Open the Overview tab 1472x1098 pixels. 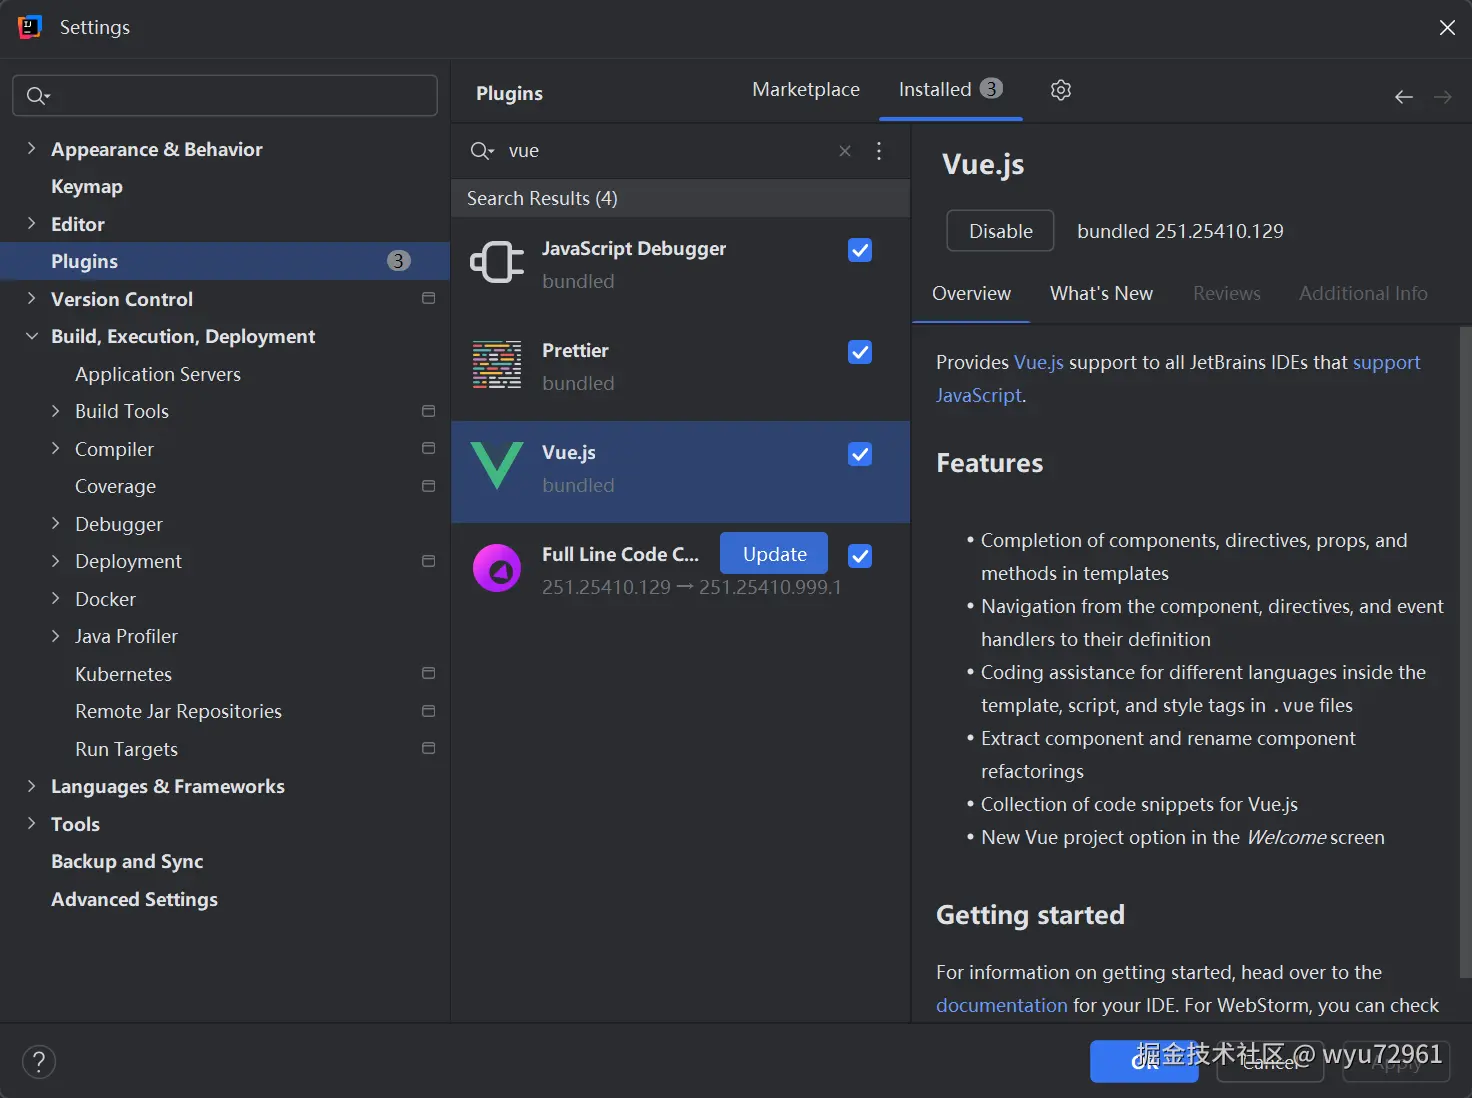(971, 294)
